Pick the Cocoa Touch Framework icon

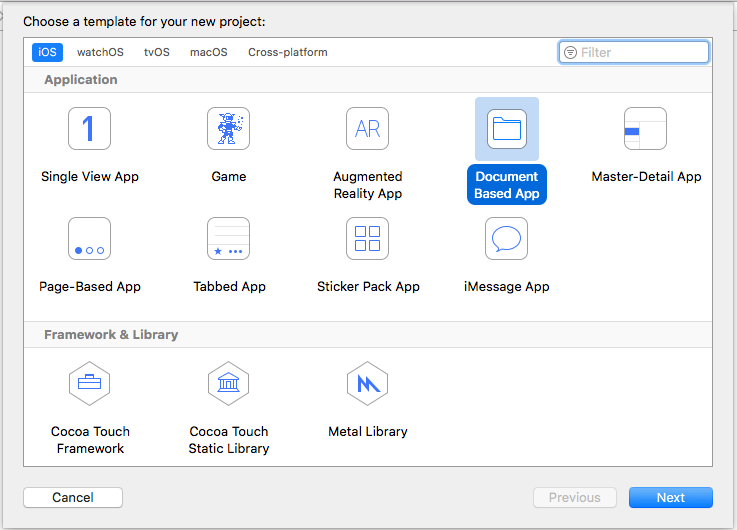click(x=89, y=383)
